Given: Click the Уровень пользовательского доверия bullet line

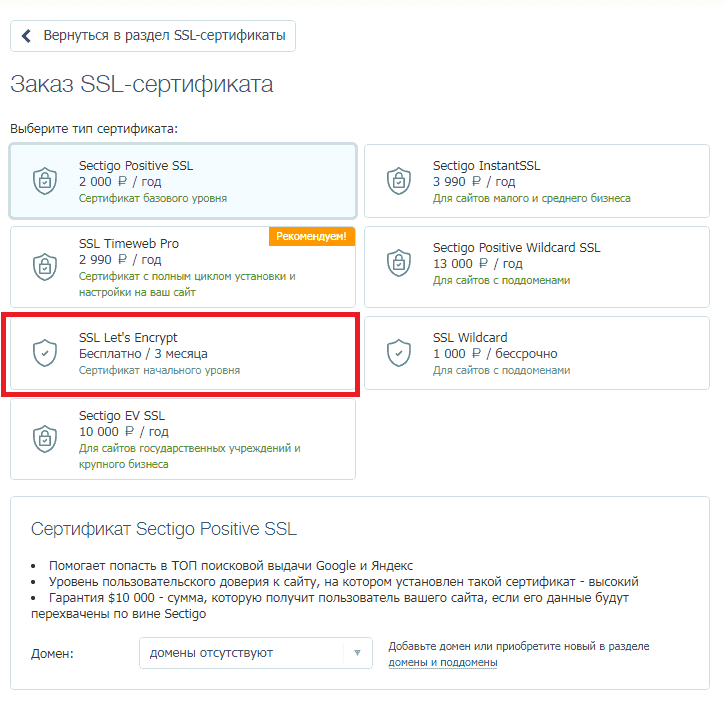Looking at the screenshot, I should (344, 581).
